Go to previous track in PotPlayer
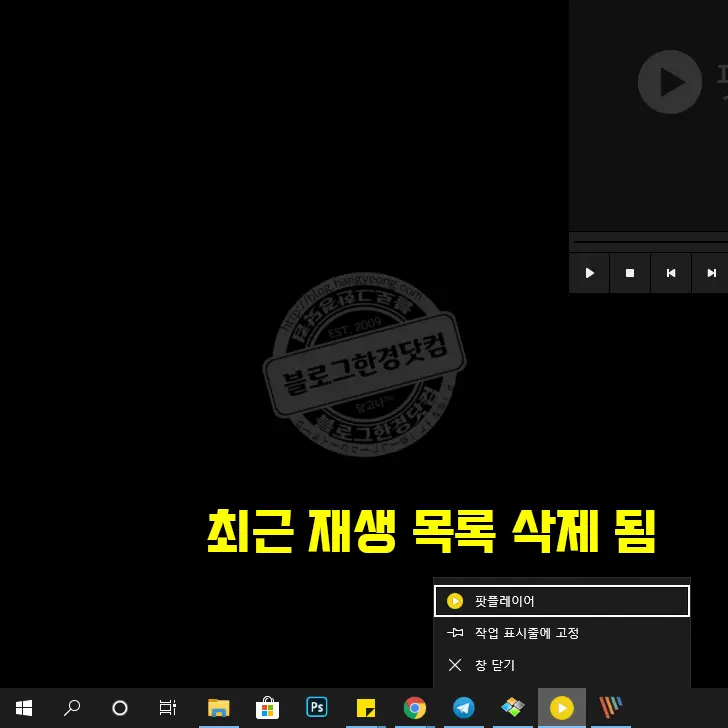The height and width of the screenshot is (728, 728). [670, 273]
